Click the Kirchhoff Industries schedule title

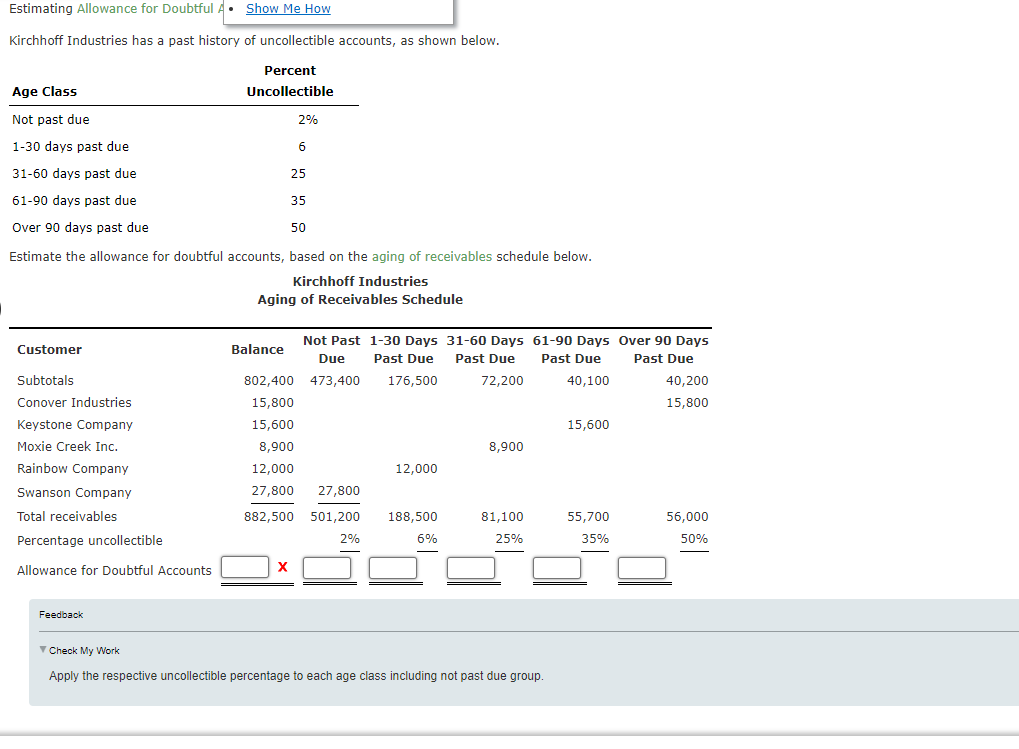coord(360,281)
